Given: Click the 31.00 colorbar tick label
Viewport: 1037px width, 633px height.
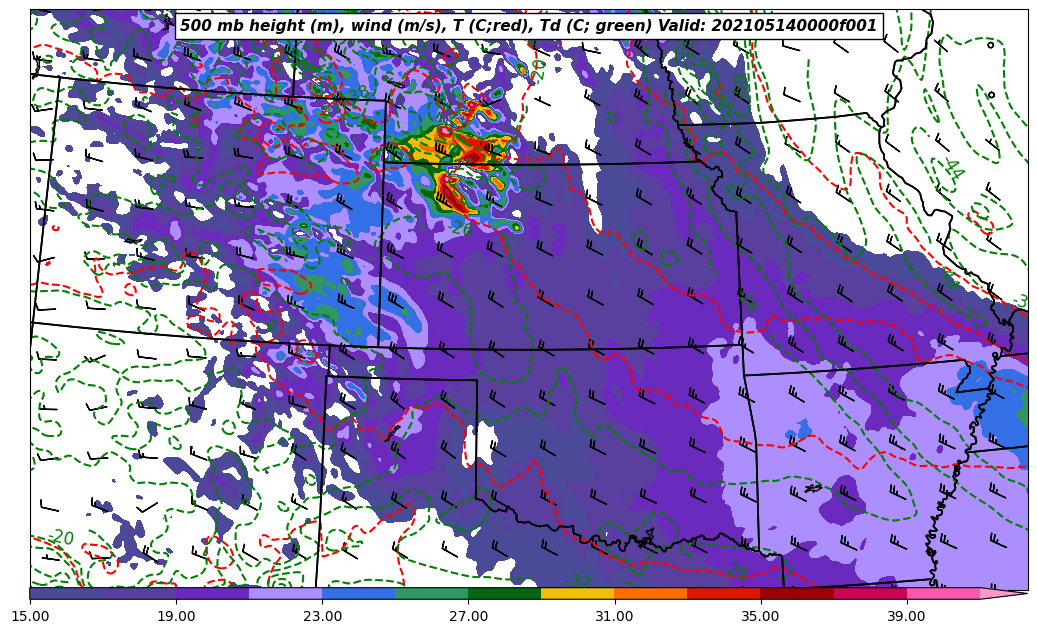Looking at the screenshot, I should pos(614,616).
